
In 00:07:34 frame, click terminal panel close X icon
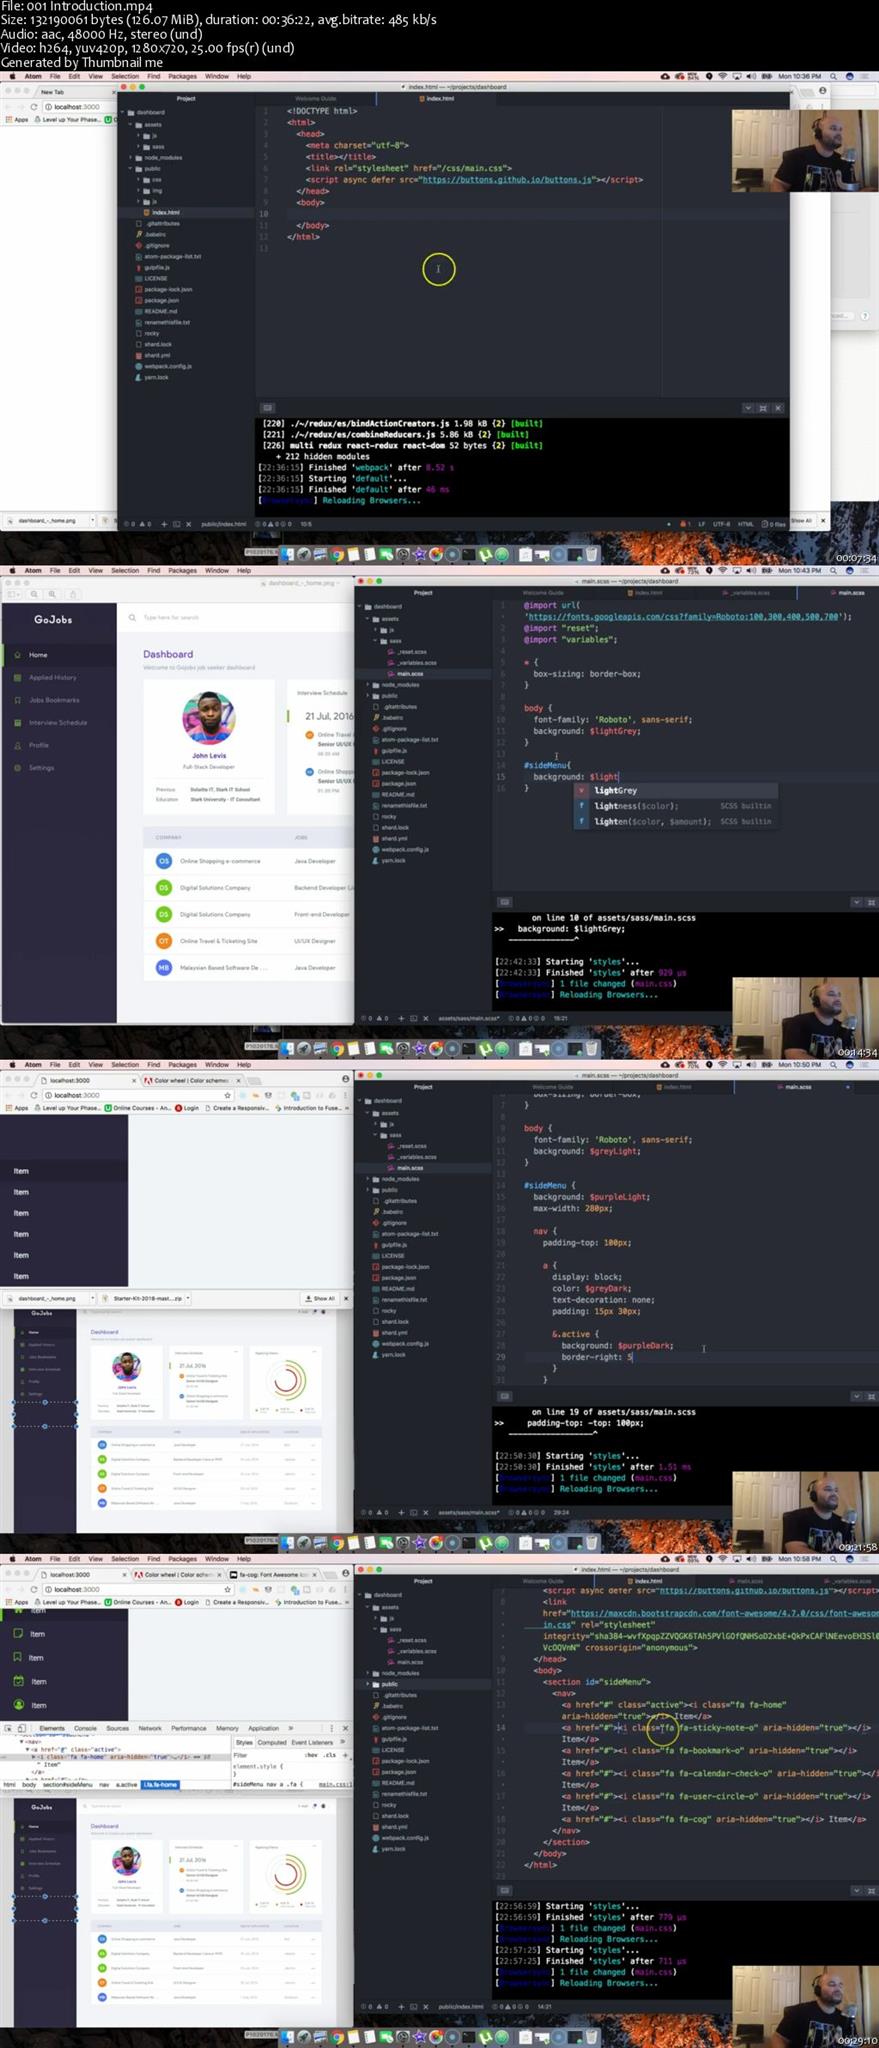click(x=778, y=408)
